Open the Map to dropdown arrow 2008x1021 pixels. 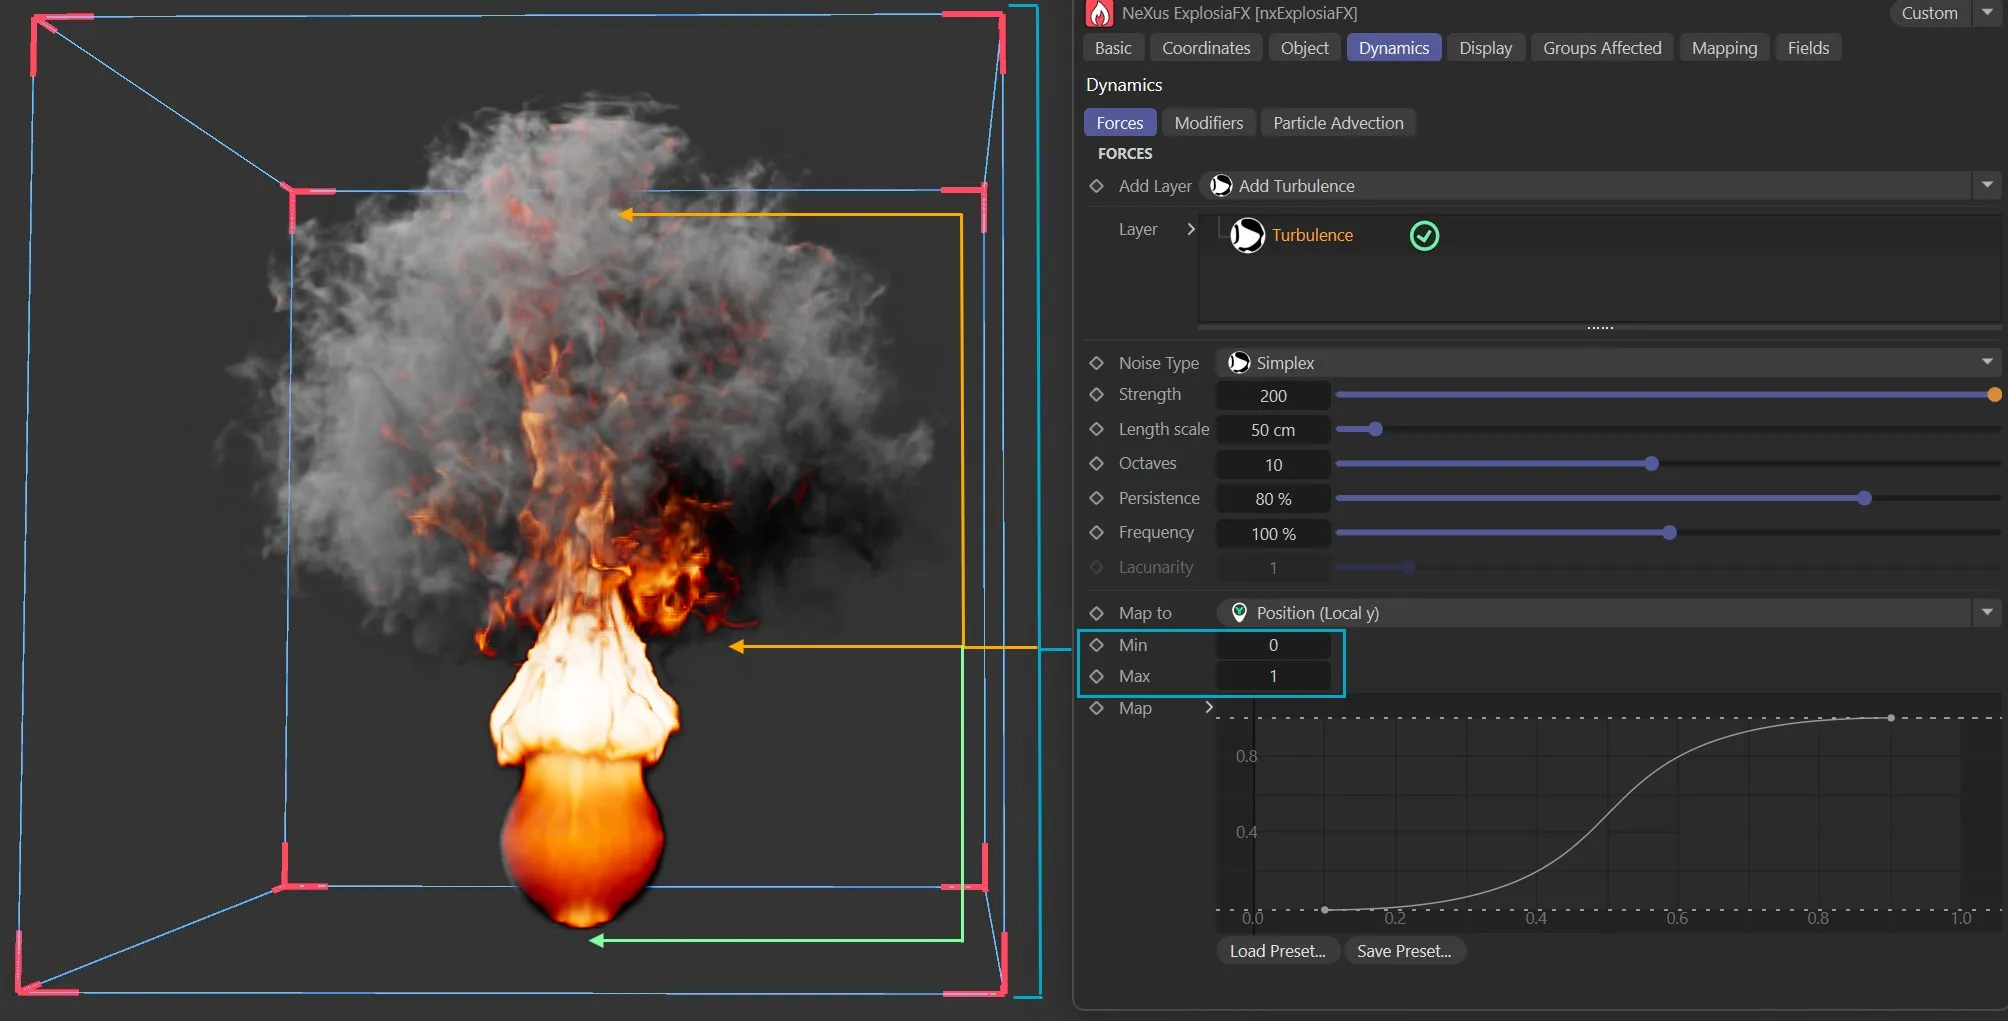point(1985,612)
